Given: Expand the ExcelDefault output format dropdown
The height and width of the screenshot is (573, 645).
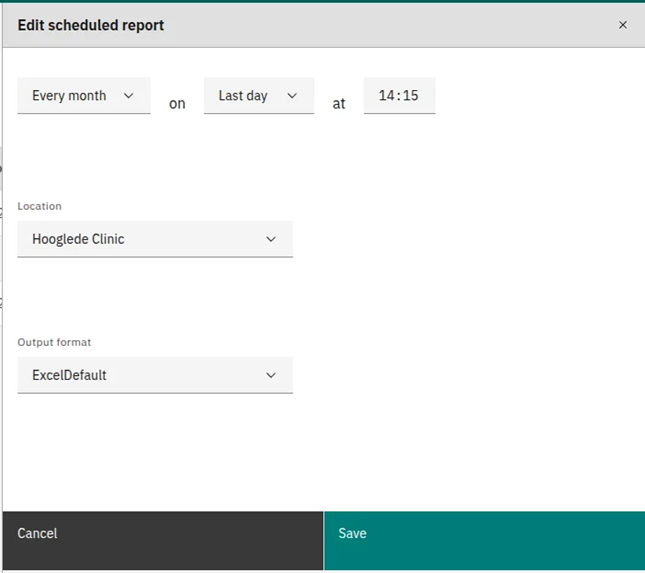Looking at the screenshot, I should coord(155,375).
